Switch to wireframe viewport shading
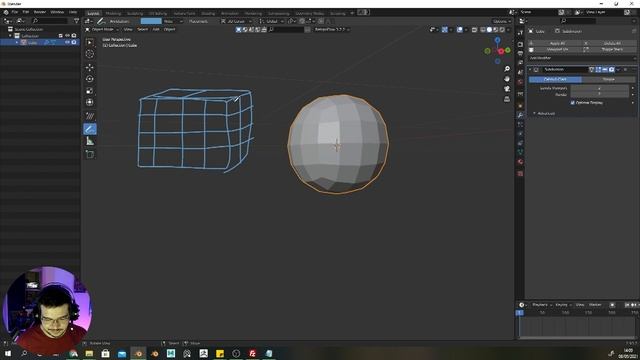The image size is (640, 360). click(483, 30)
